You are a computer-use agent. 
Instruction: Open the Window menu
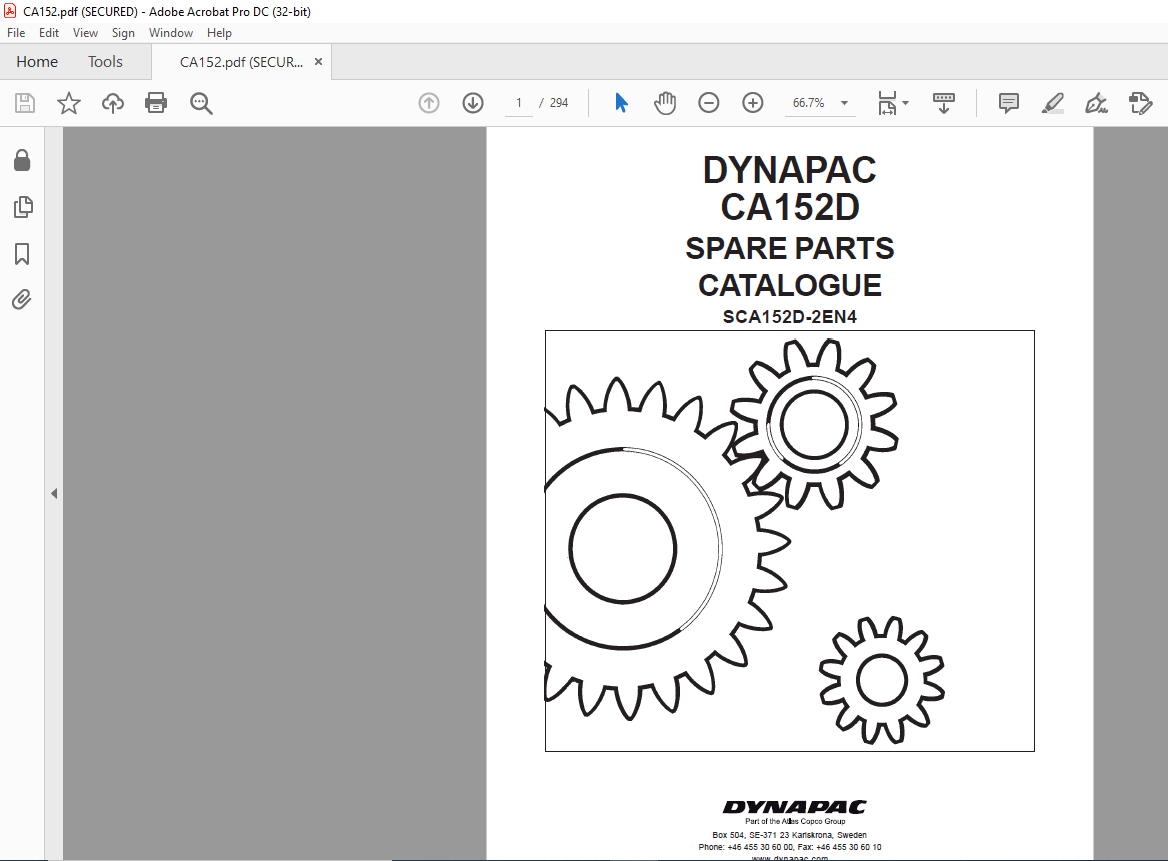coord(171,33)
